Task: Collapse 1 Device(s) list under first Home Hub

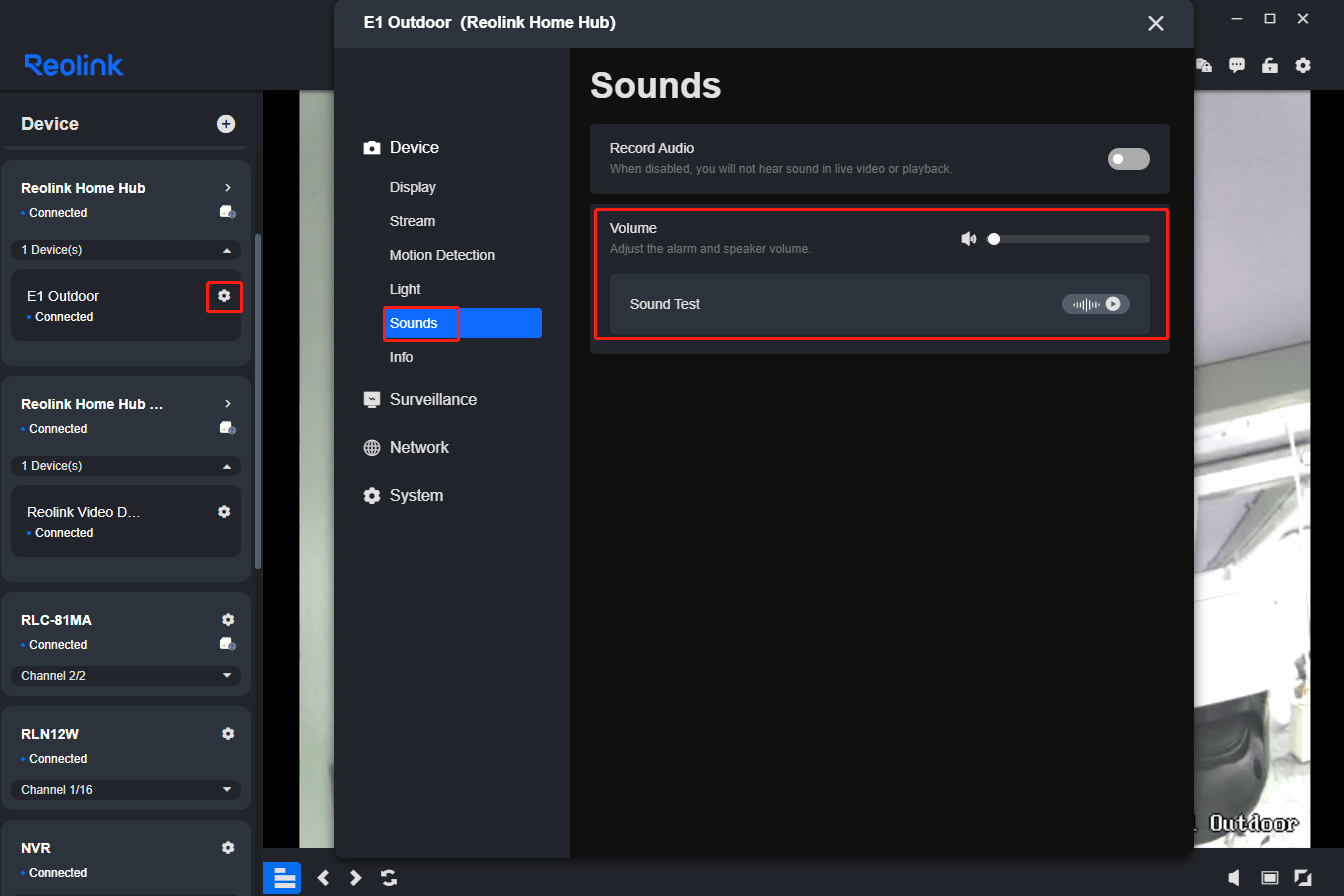Action: (x=126, y=250)
